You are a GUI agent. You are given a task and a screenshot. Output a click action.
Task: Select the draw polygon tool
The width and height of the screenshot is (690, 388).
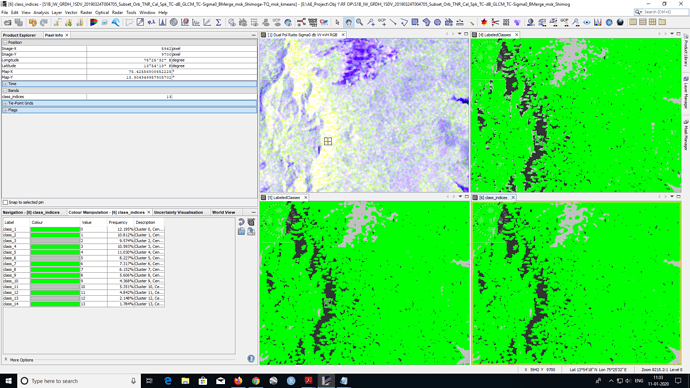[426, 22]
